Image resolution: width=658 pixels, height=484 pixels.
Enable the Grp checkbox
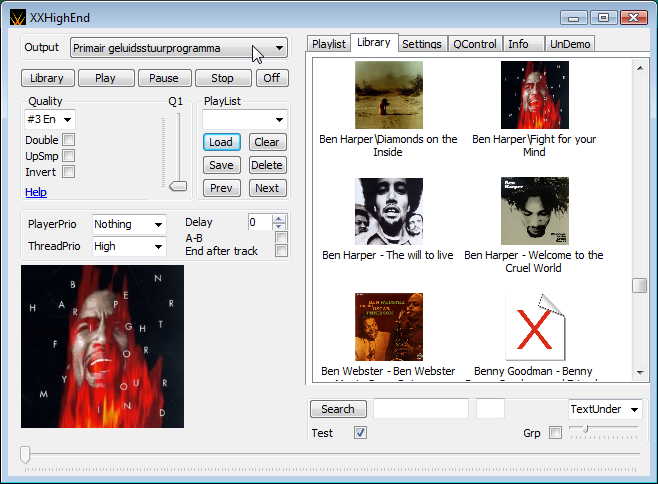point(555,432)
